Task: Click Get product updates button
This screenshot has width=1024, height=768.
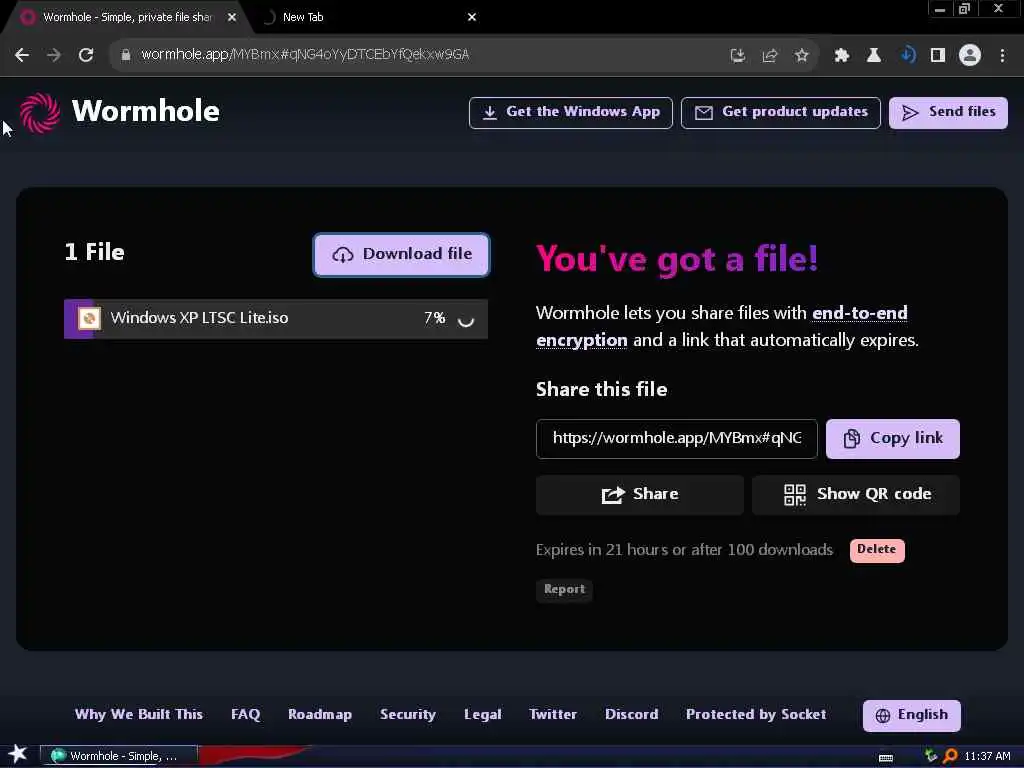Action: pyautogui.click(x=780, y=113)
